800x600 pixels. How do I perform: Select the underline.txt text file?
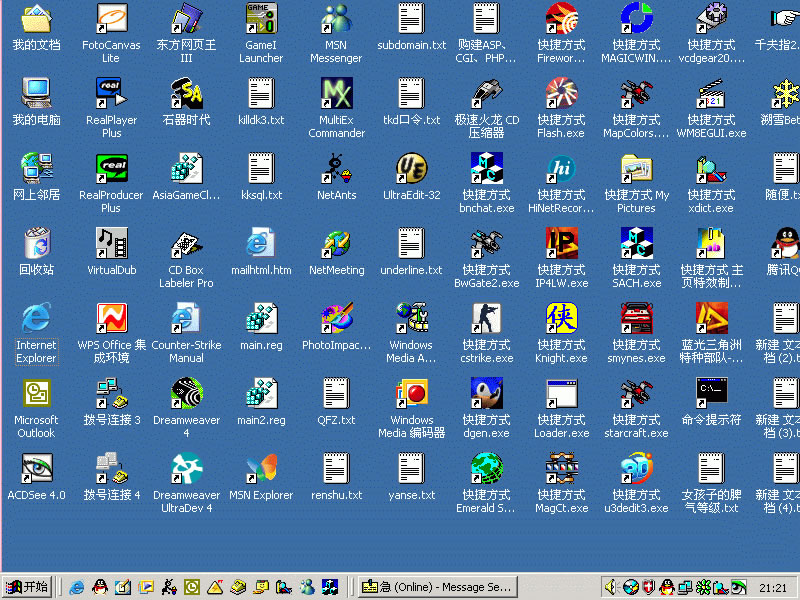pyautogui.click(x=411, y=243)
